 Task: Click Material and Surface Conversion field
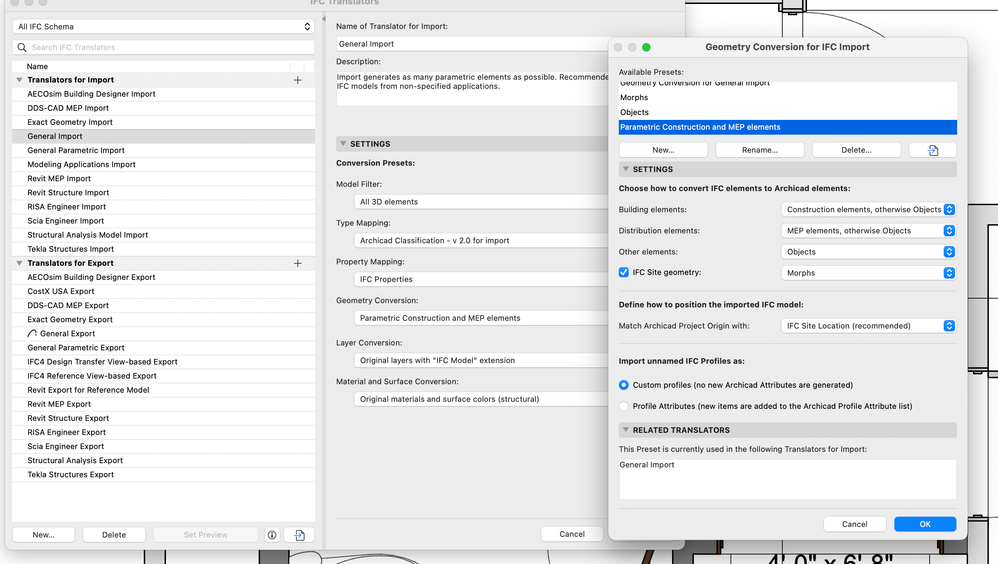click(481, 399)
